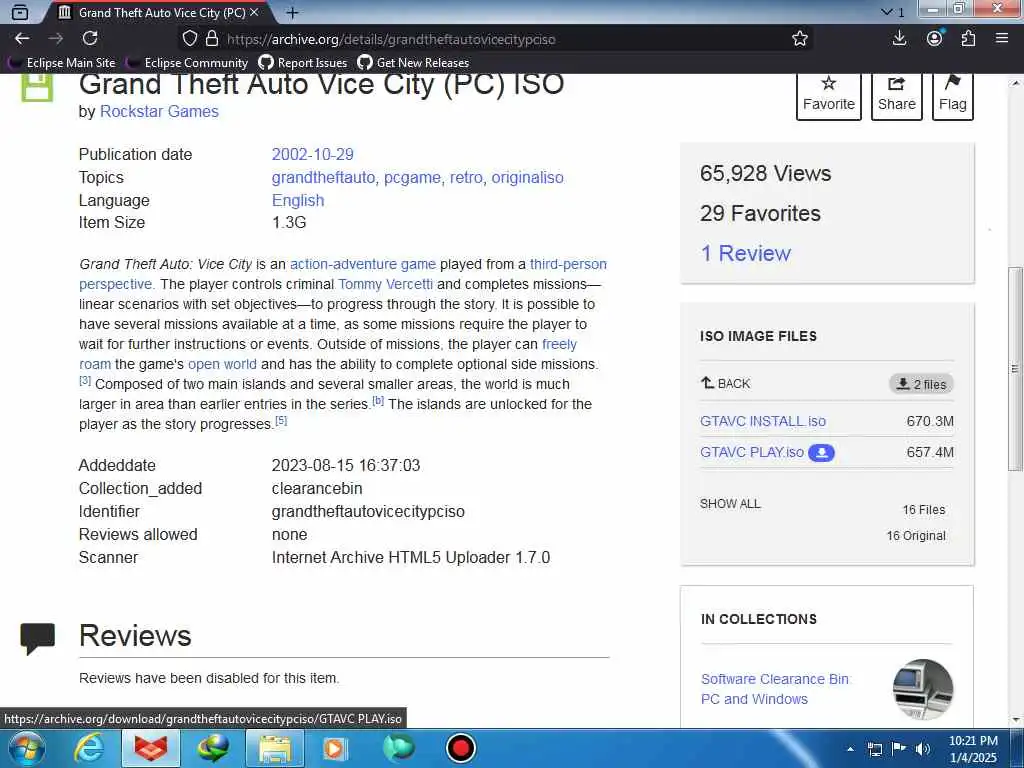Go BACK in ISO image files list

tap(725, 383)
